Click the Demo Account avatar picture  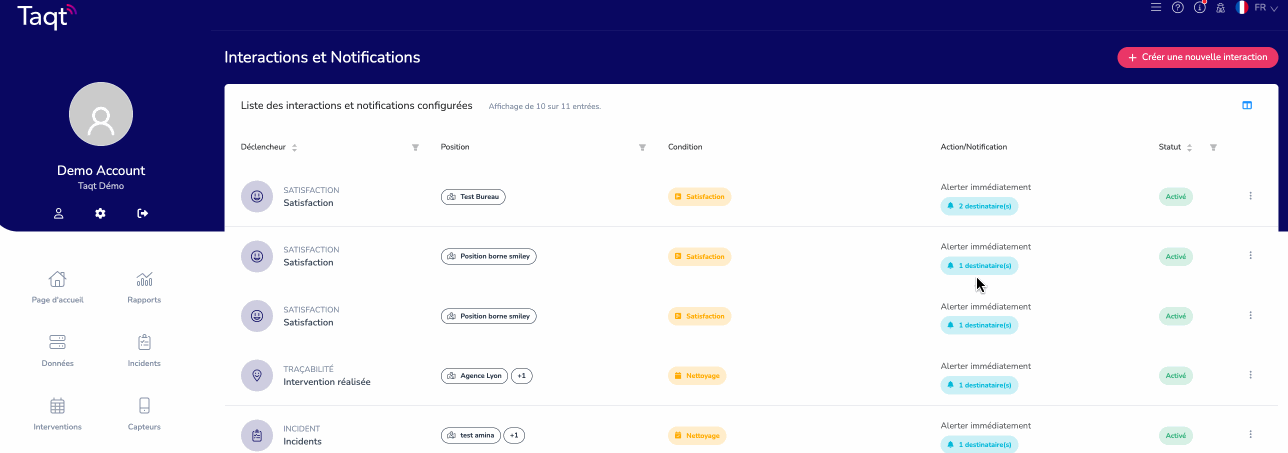(100, 114)
